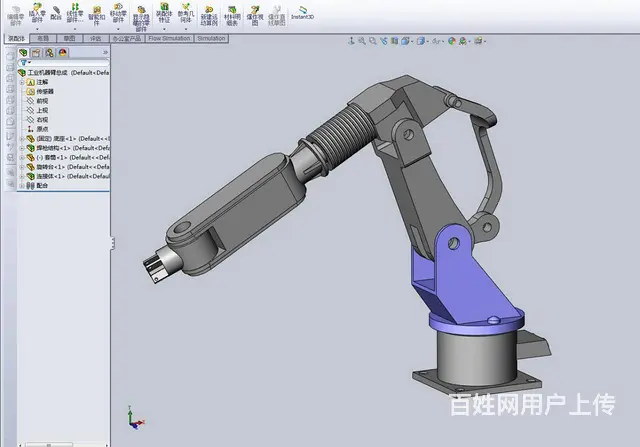Open the Apply Scene icon

(x=463, y=41)
